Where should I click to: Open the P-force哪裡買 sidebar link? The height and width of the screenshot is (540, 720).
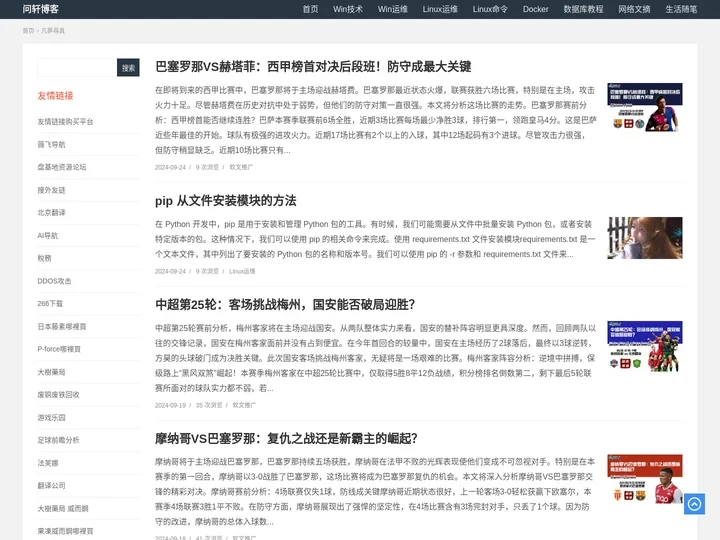[59, 349]
